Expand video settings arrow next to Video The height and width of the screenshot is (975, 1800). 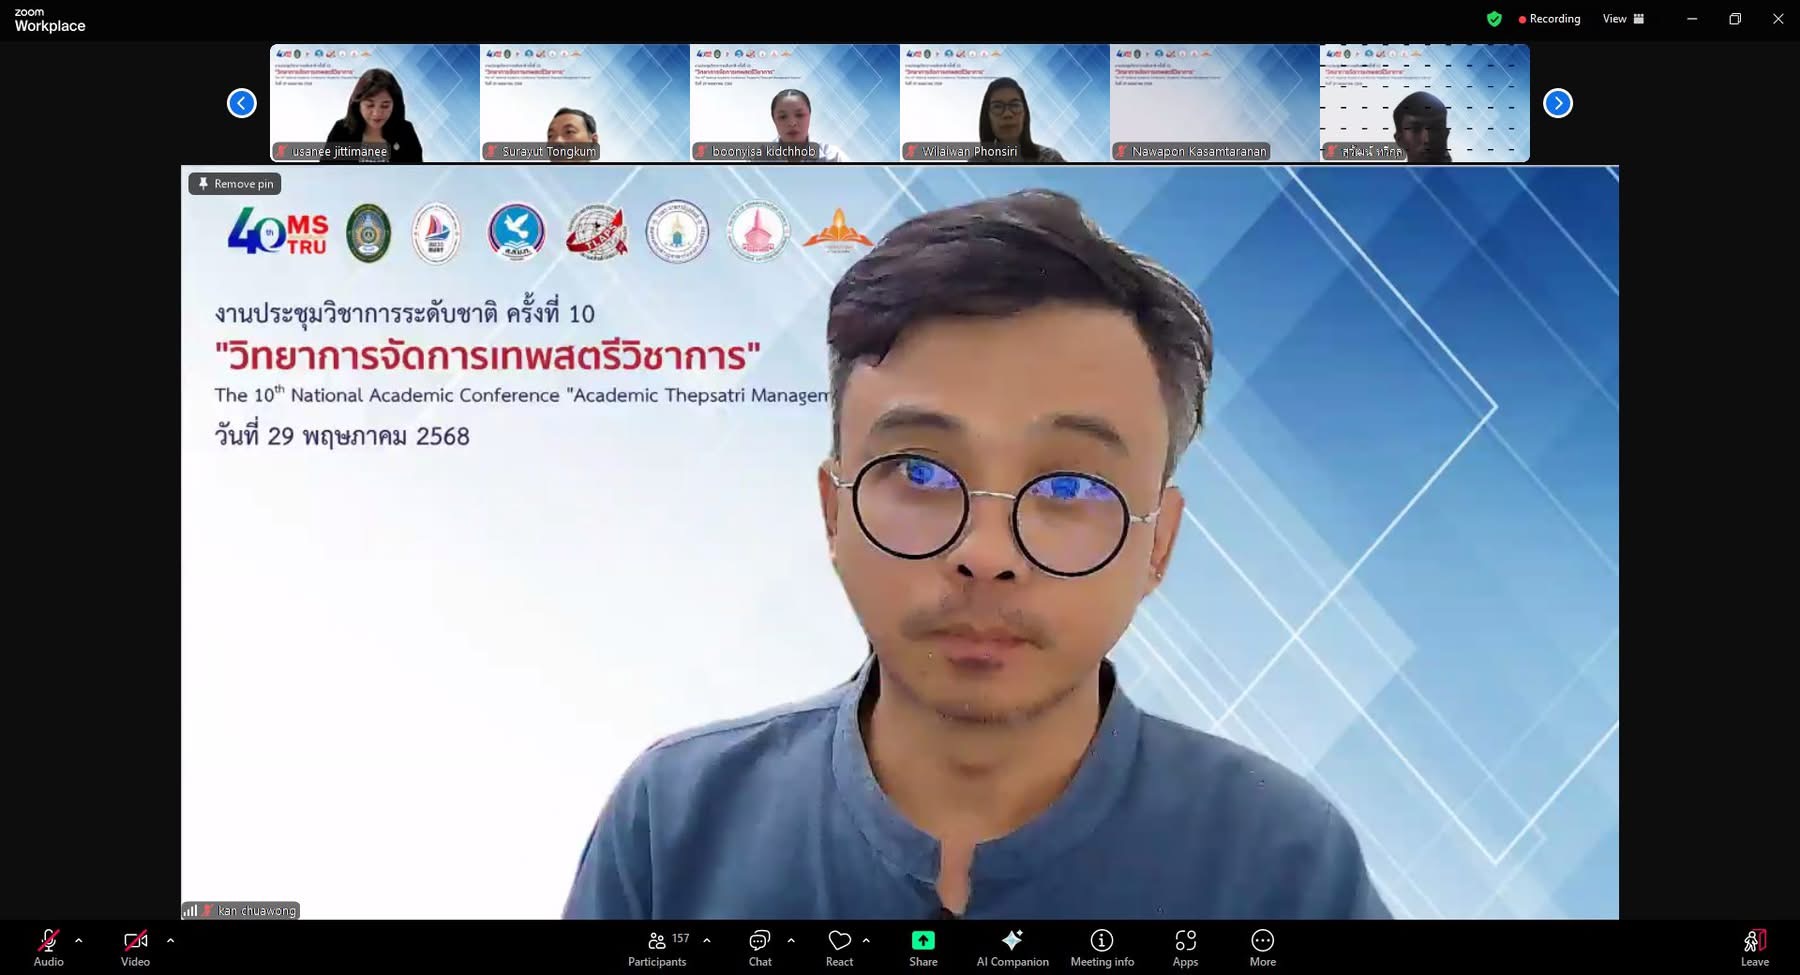click(x=170, y=940)
